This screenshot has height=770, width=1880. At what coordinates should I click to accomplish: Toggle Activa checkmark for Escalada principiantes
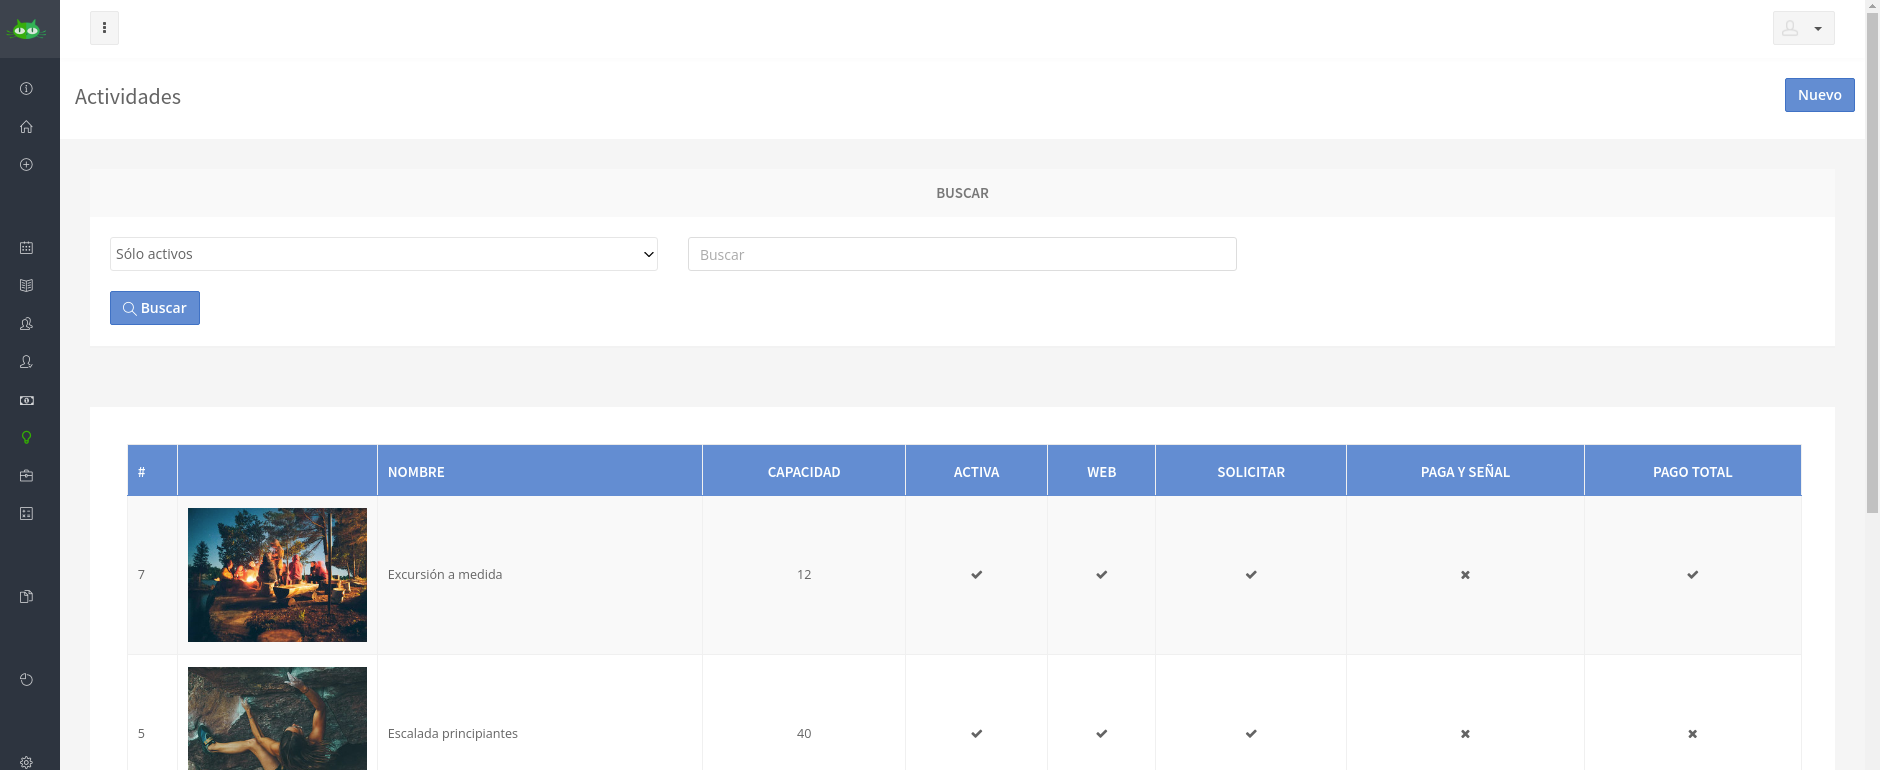pos(976,734)
